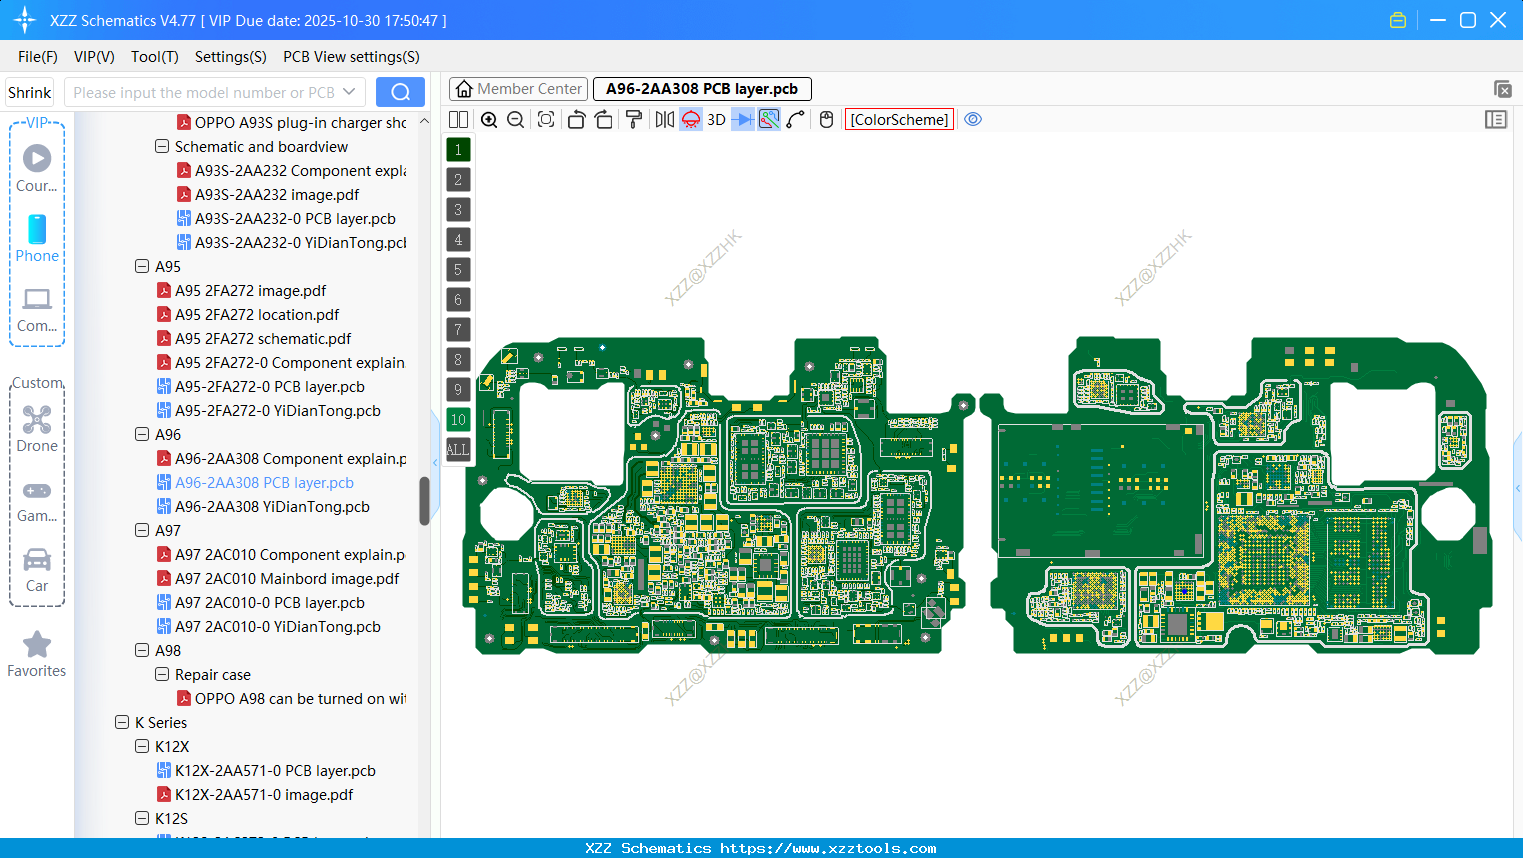Enable the colored trace overlay toggle
This screenshot has width=1523, height=858.
point(768,119)
